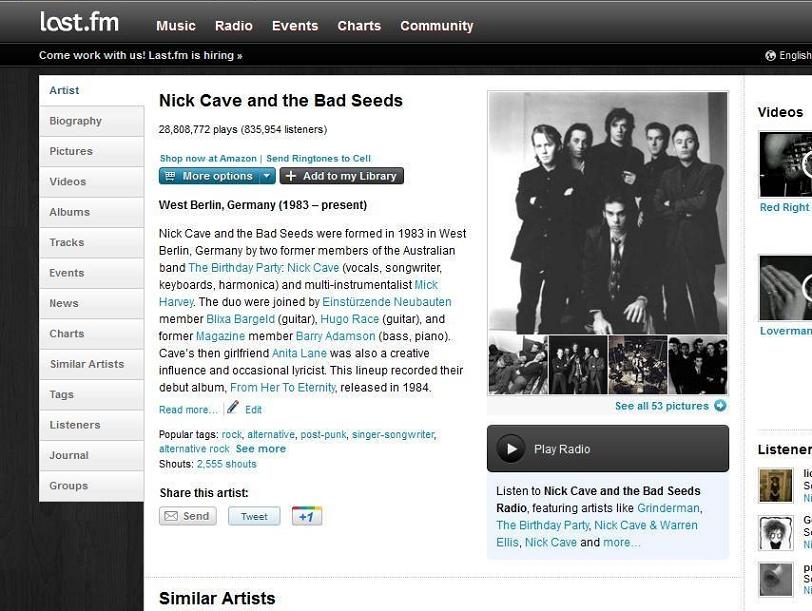Screen dimensions: 812x611
Task: Open the fourth small picture thumbnail
Action: (698, 365)
